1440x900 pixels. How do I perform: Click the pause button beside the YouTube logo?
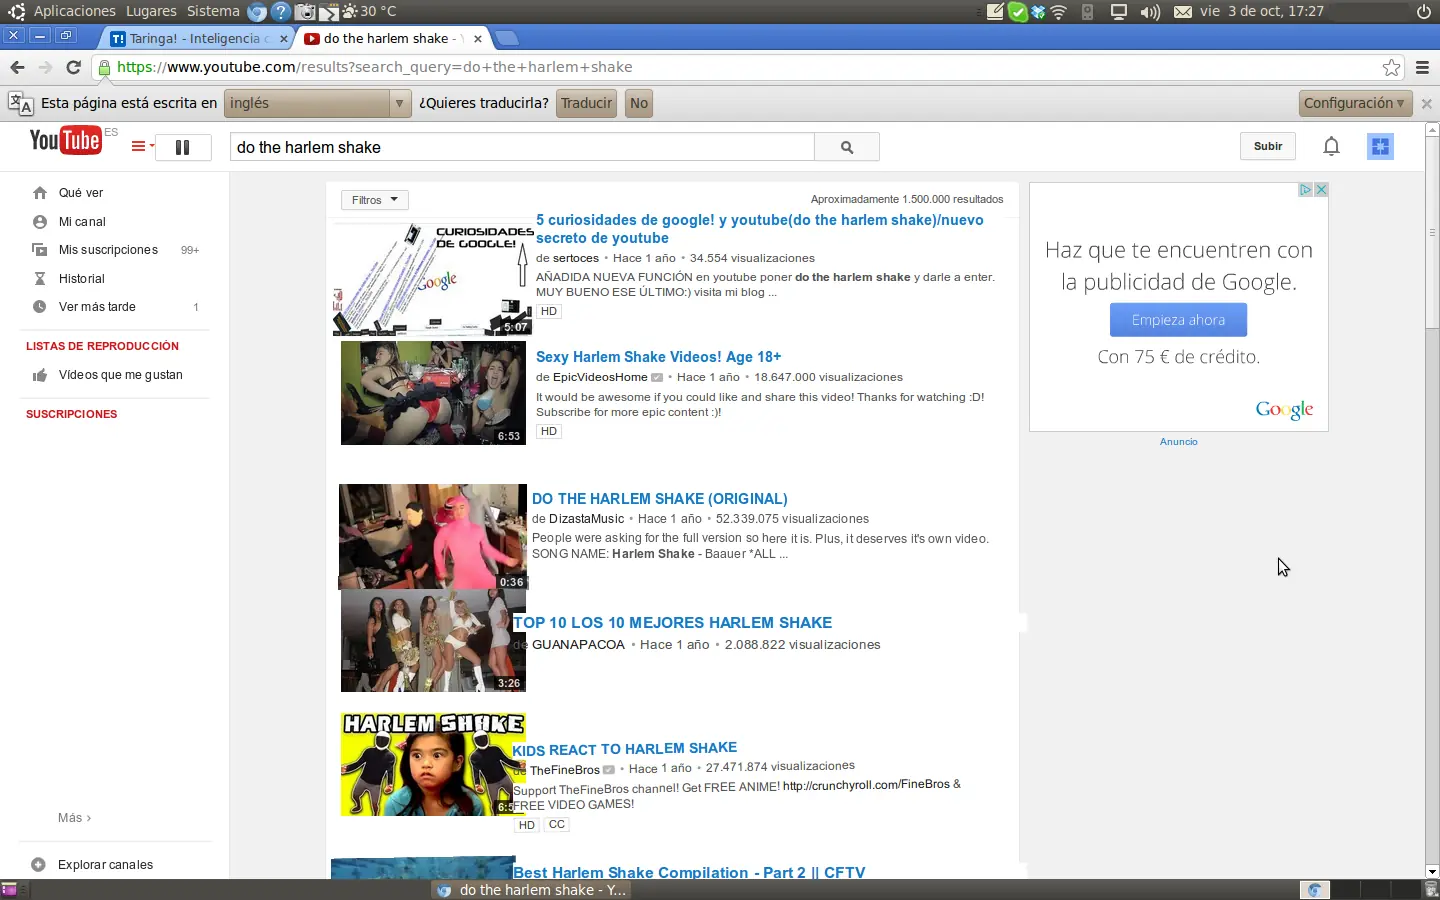pyautogui.click(x=183, y=147)
